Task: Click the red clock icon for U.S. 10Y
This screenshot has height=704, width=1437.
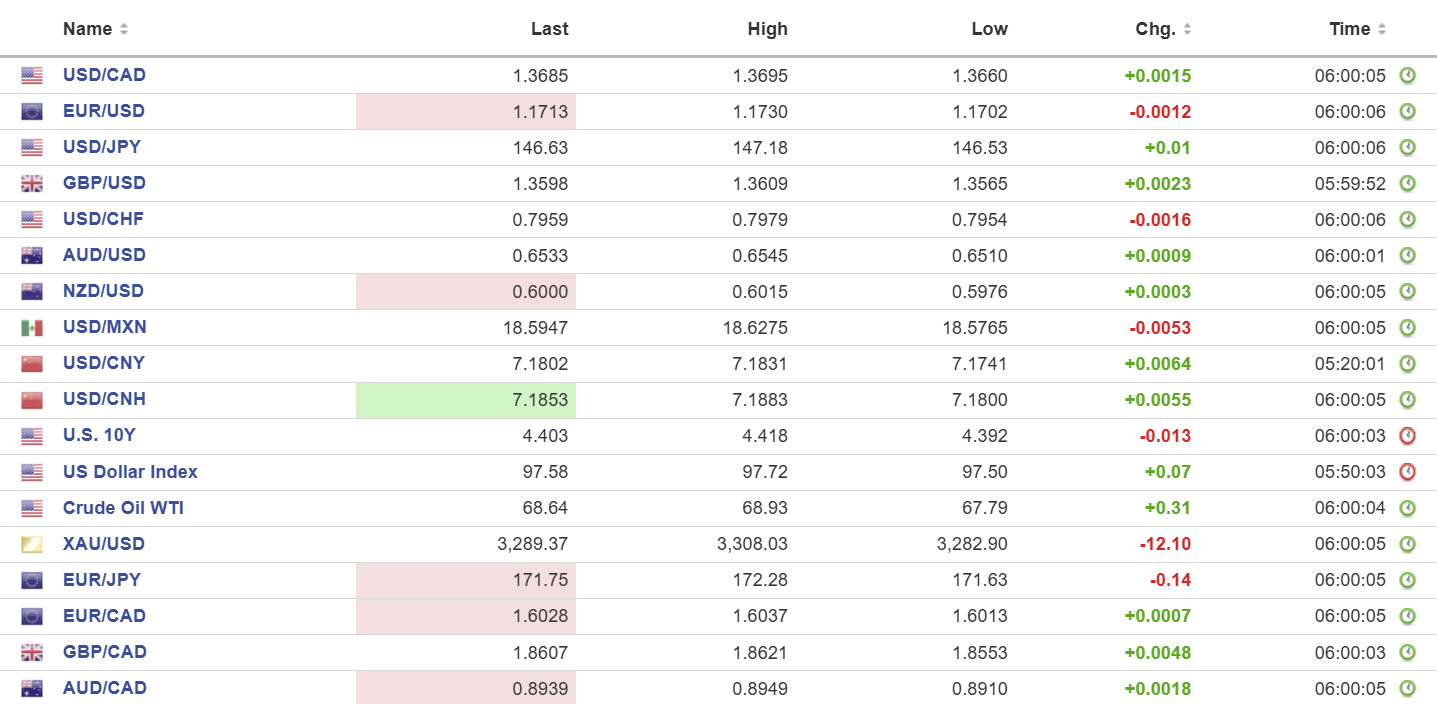Action: [1407, 435]
